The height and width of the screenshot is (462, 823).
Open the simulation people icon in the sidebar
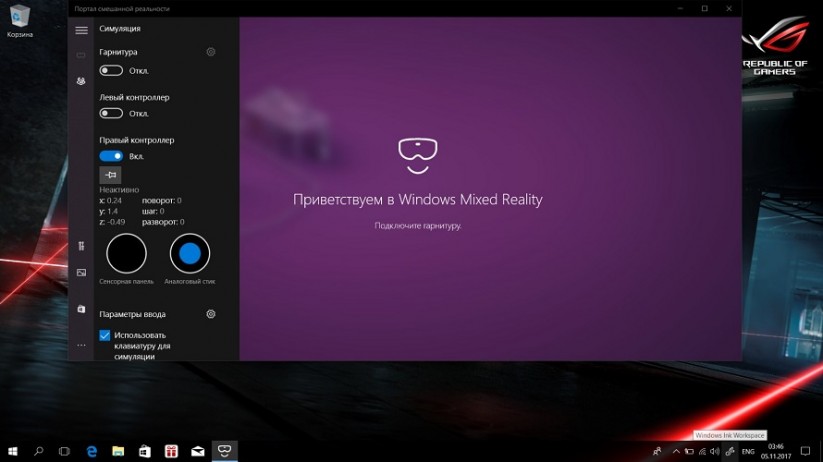pos(81,81)
